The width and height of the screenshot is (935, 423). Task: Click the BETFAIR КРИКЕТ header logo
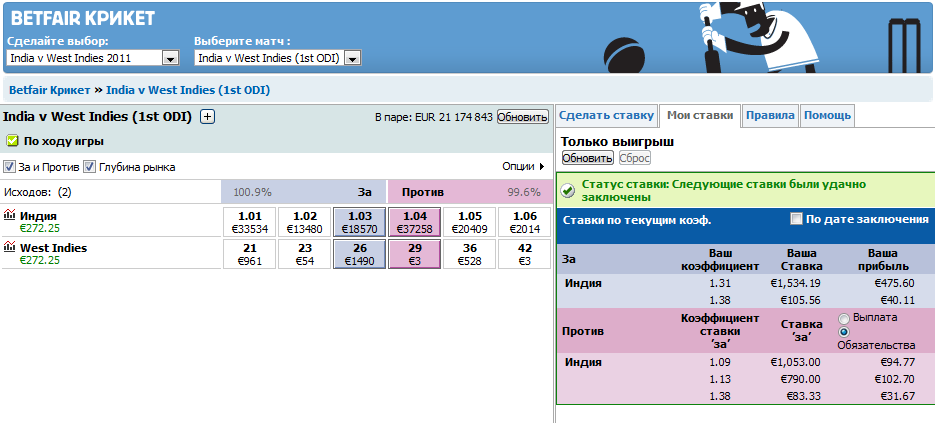[83, 18]
